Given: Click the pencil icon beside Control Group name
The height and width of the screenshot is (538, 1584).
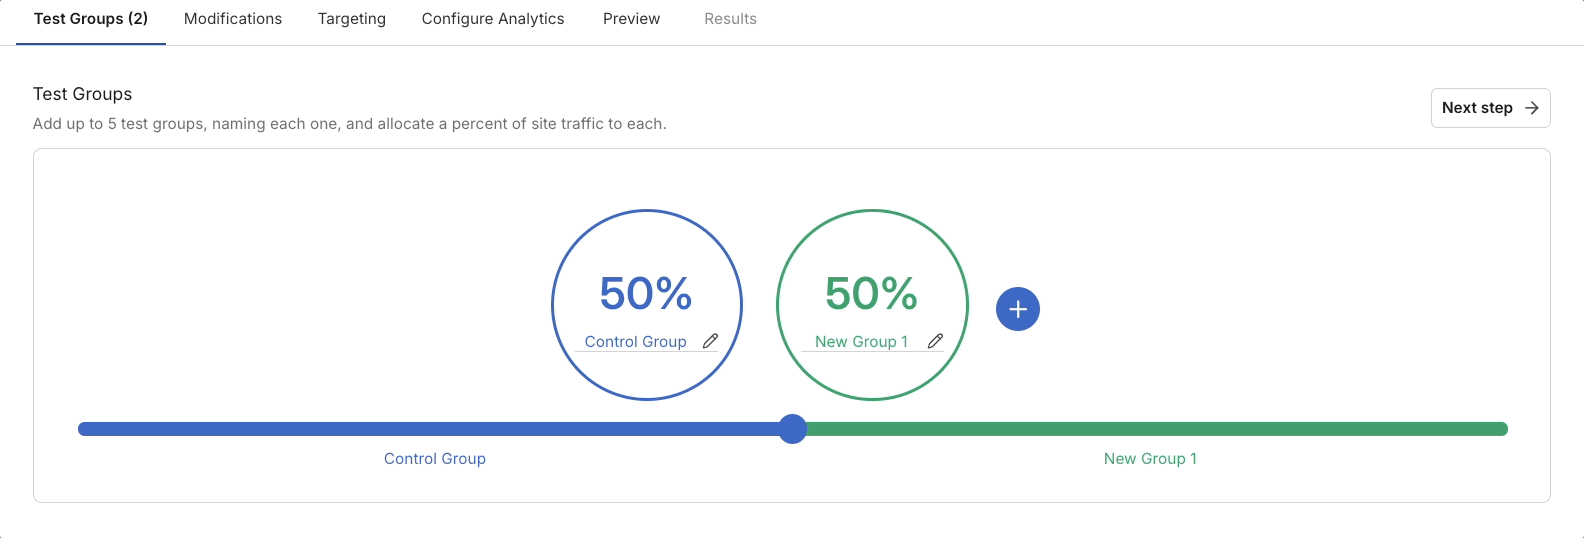Looking at the screenshot, I should click(x=710, y=341).
